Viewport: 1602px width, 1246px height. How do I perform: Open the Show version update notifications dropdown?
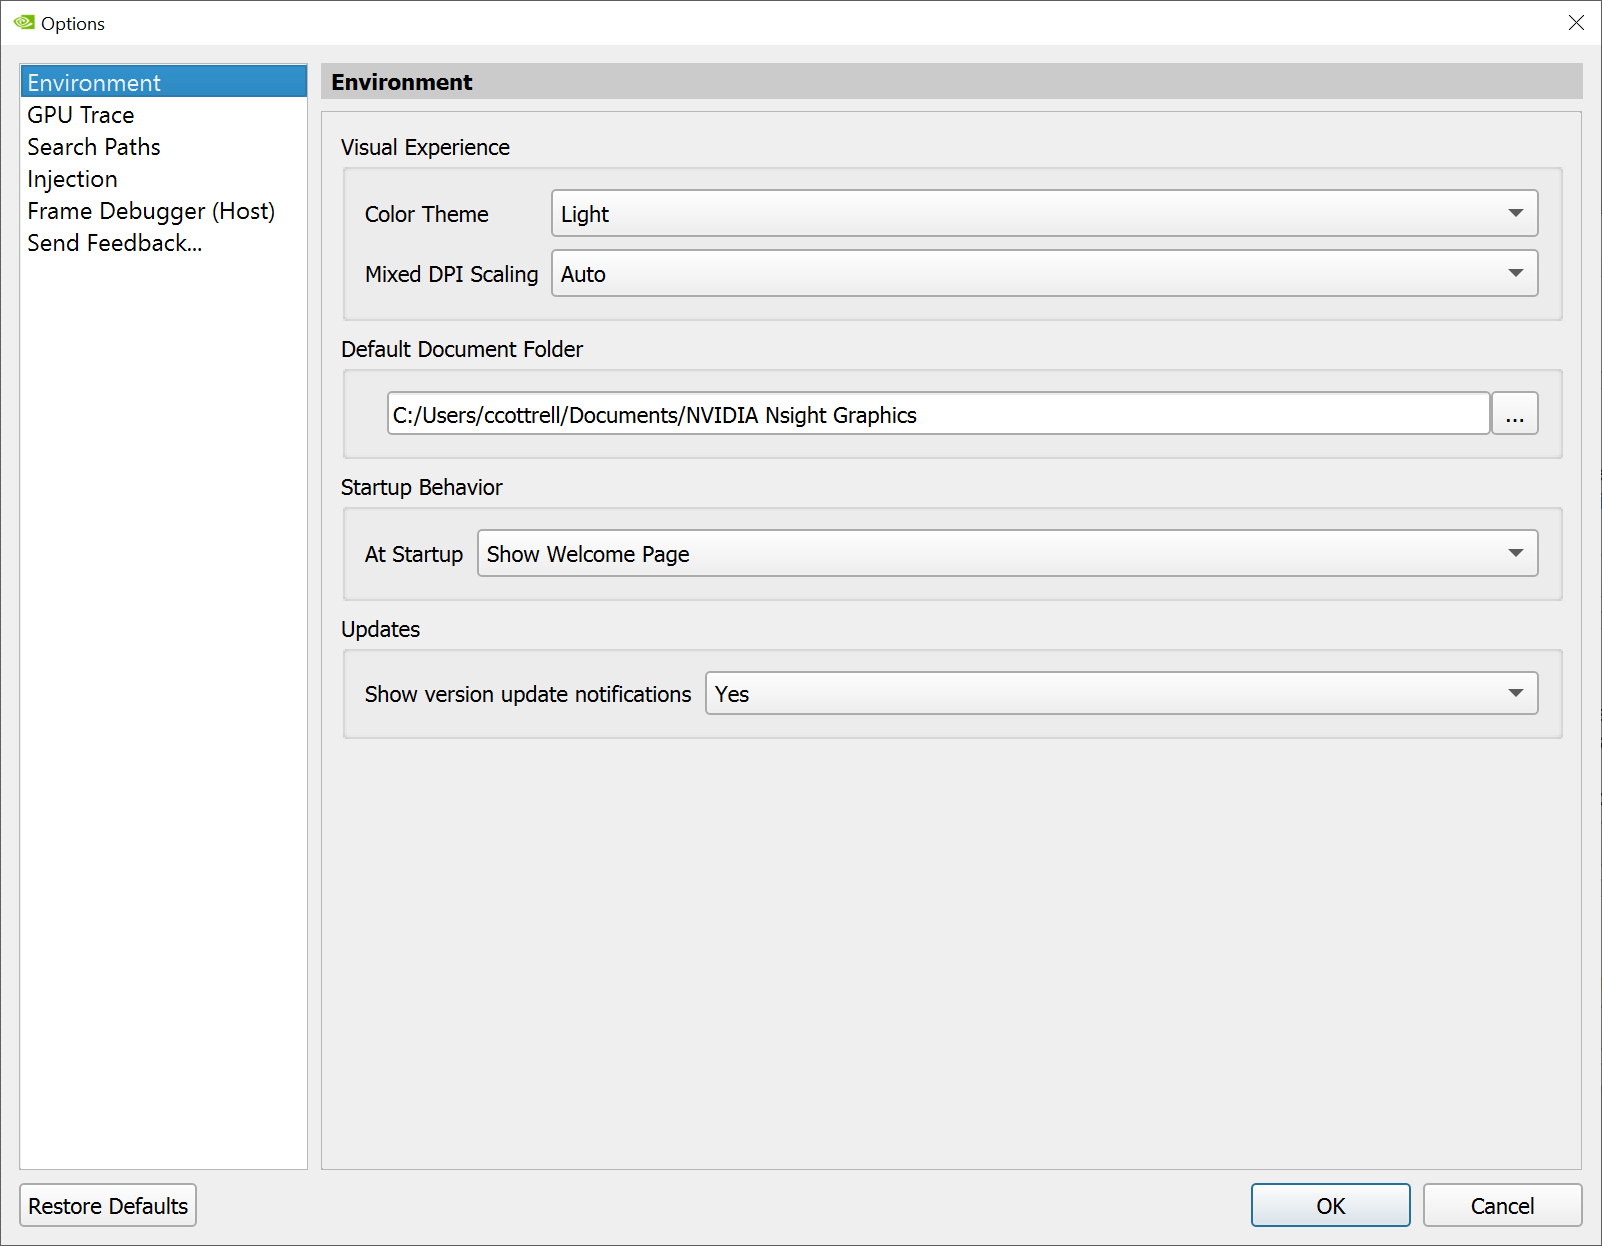point(1121,692)
